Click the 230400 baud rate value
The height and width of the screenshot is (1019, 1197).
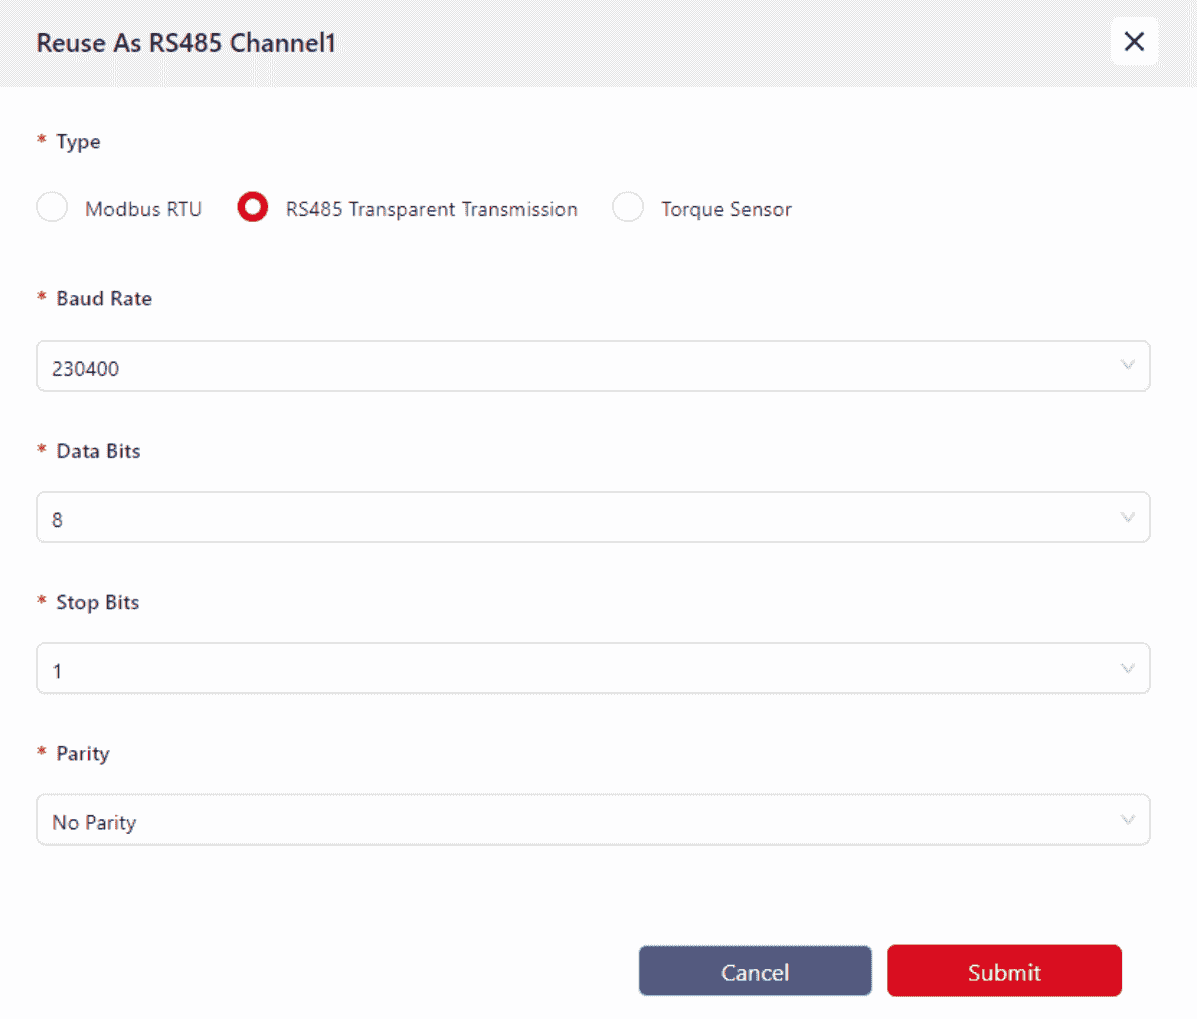[x=86, y=368]
